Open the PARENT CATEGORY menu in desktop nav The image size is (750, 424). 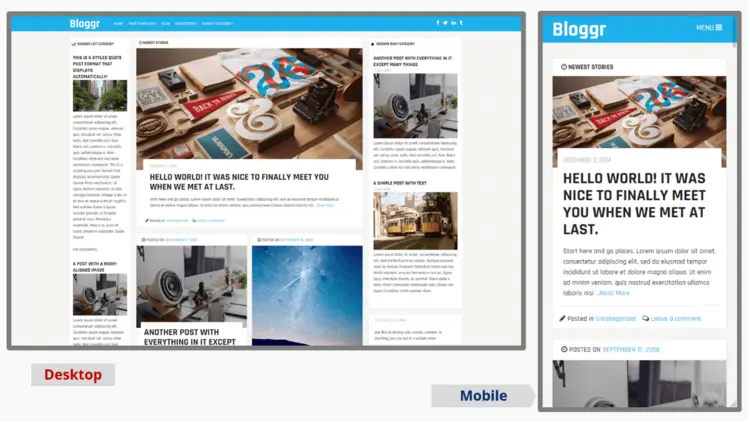pyautogui.click(x=217, y=23)
